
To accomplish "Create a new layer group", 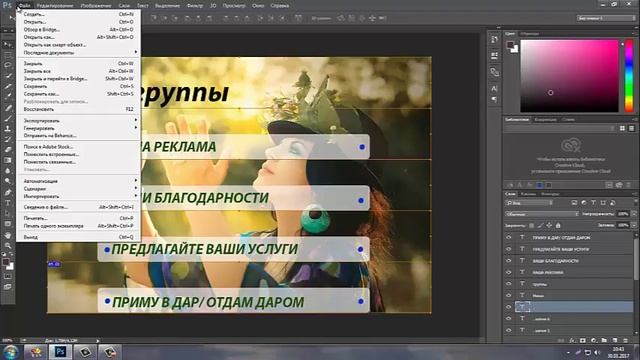I will pos(604,340).
